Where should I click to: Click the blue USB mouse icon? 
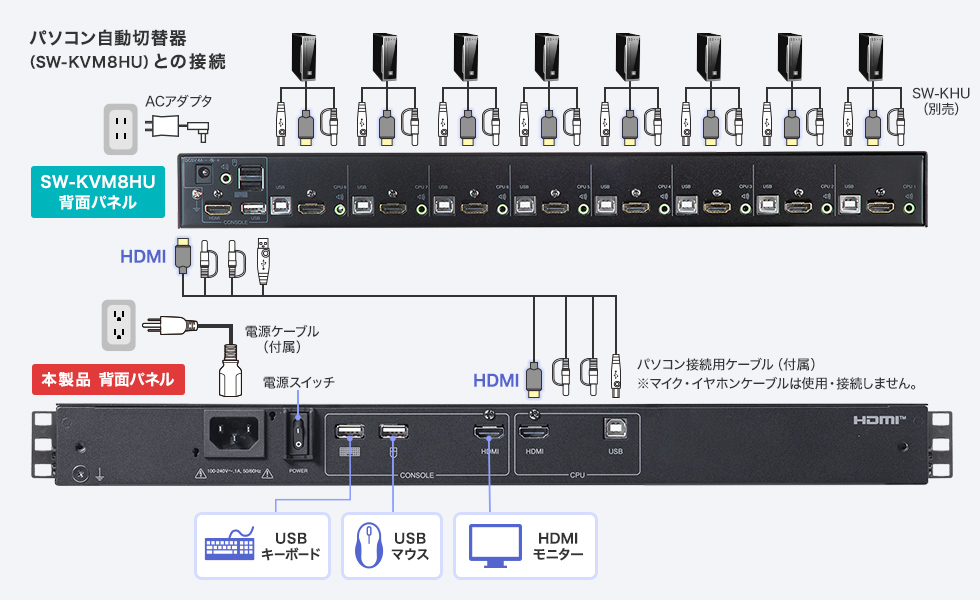[x=369, y=546]
